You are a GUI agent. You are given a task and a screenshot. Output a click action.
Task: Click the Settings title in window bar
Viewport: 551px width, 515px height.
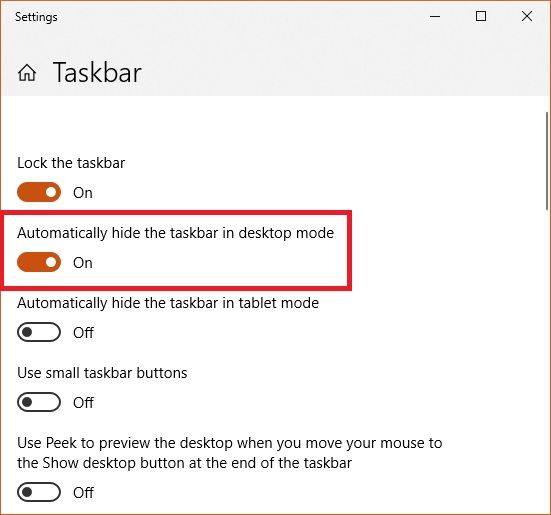click(36, 17)
